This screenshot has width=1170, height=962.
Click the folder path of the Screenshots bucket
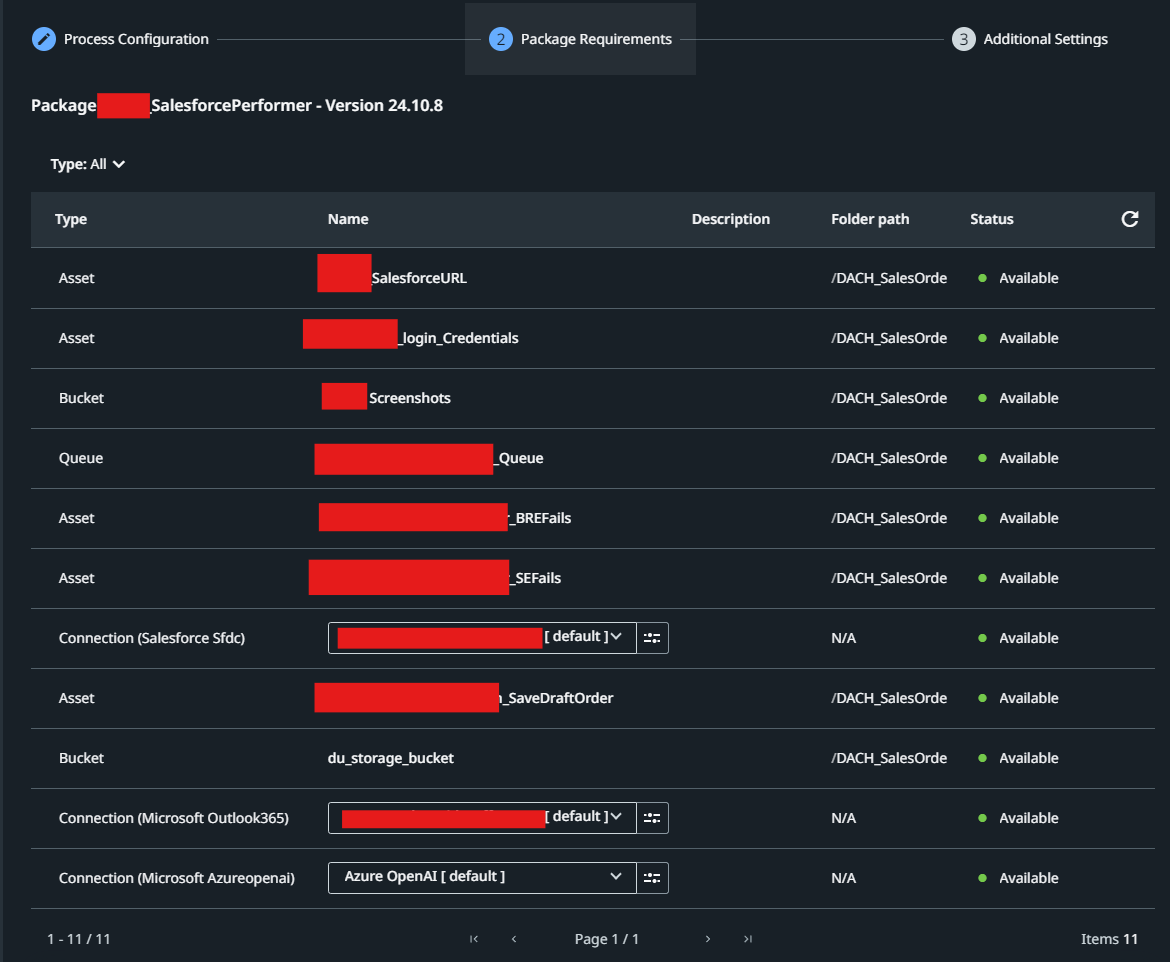[889, 398]
